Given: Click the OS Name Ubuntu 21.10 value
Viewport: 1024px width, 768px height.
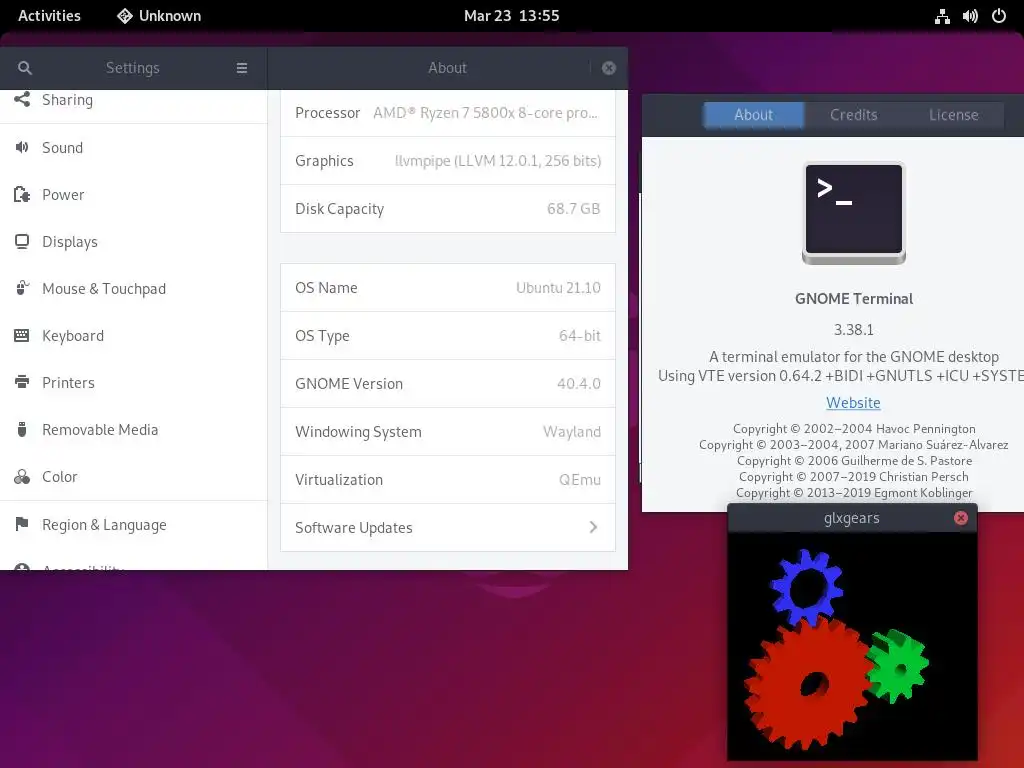Looking at the screenshot, I should click(558, 288).
